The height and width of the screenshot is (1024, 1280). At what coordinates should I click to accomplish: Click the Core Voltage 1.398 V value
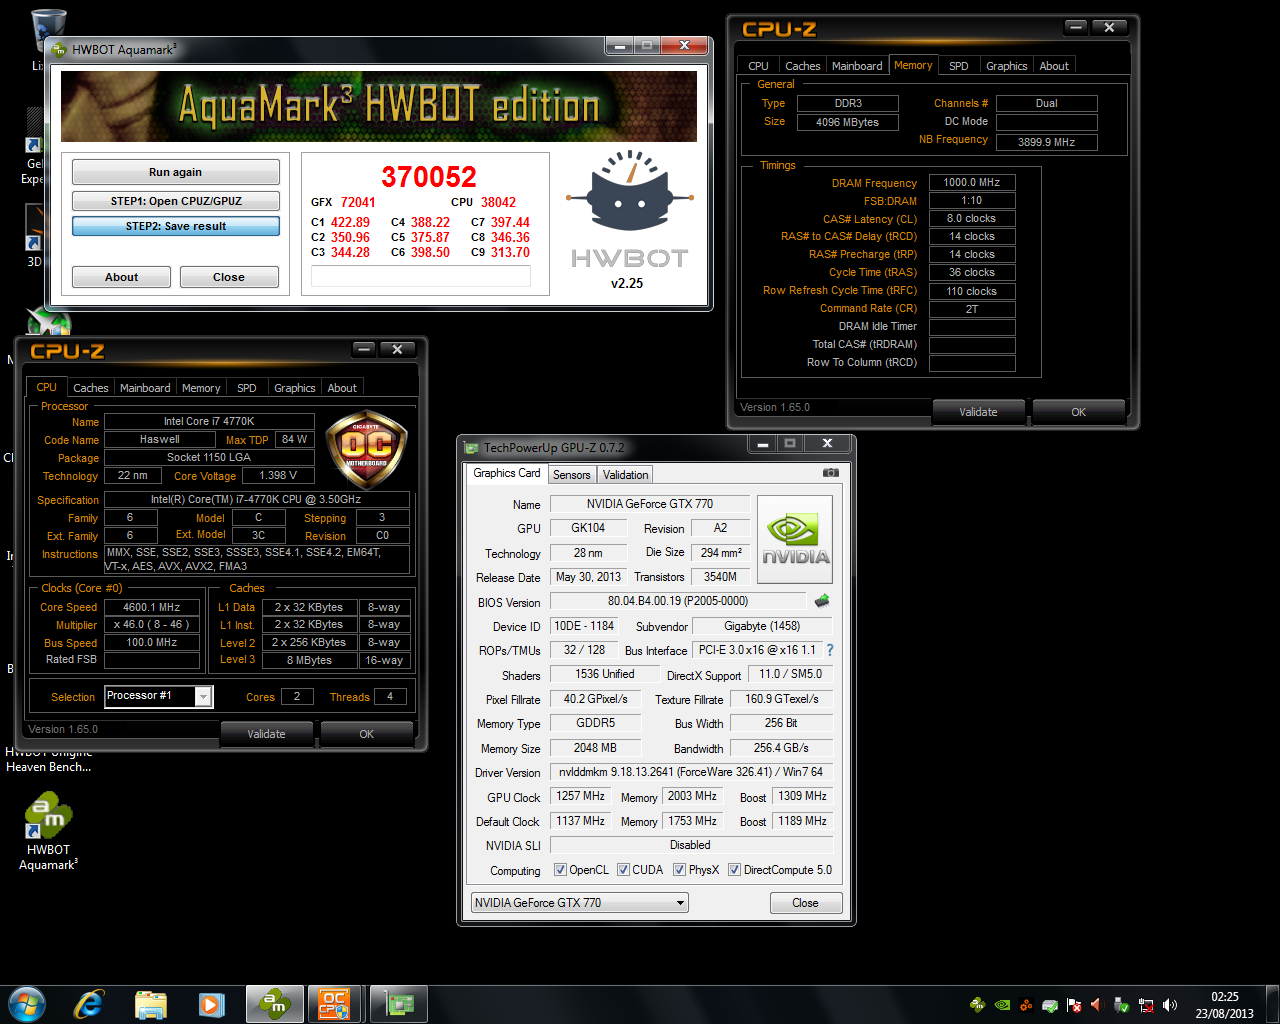tap(278, 475)
